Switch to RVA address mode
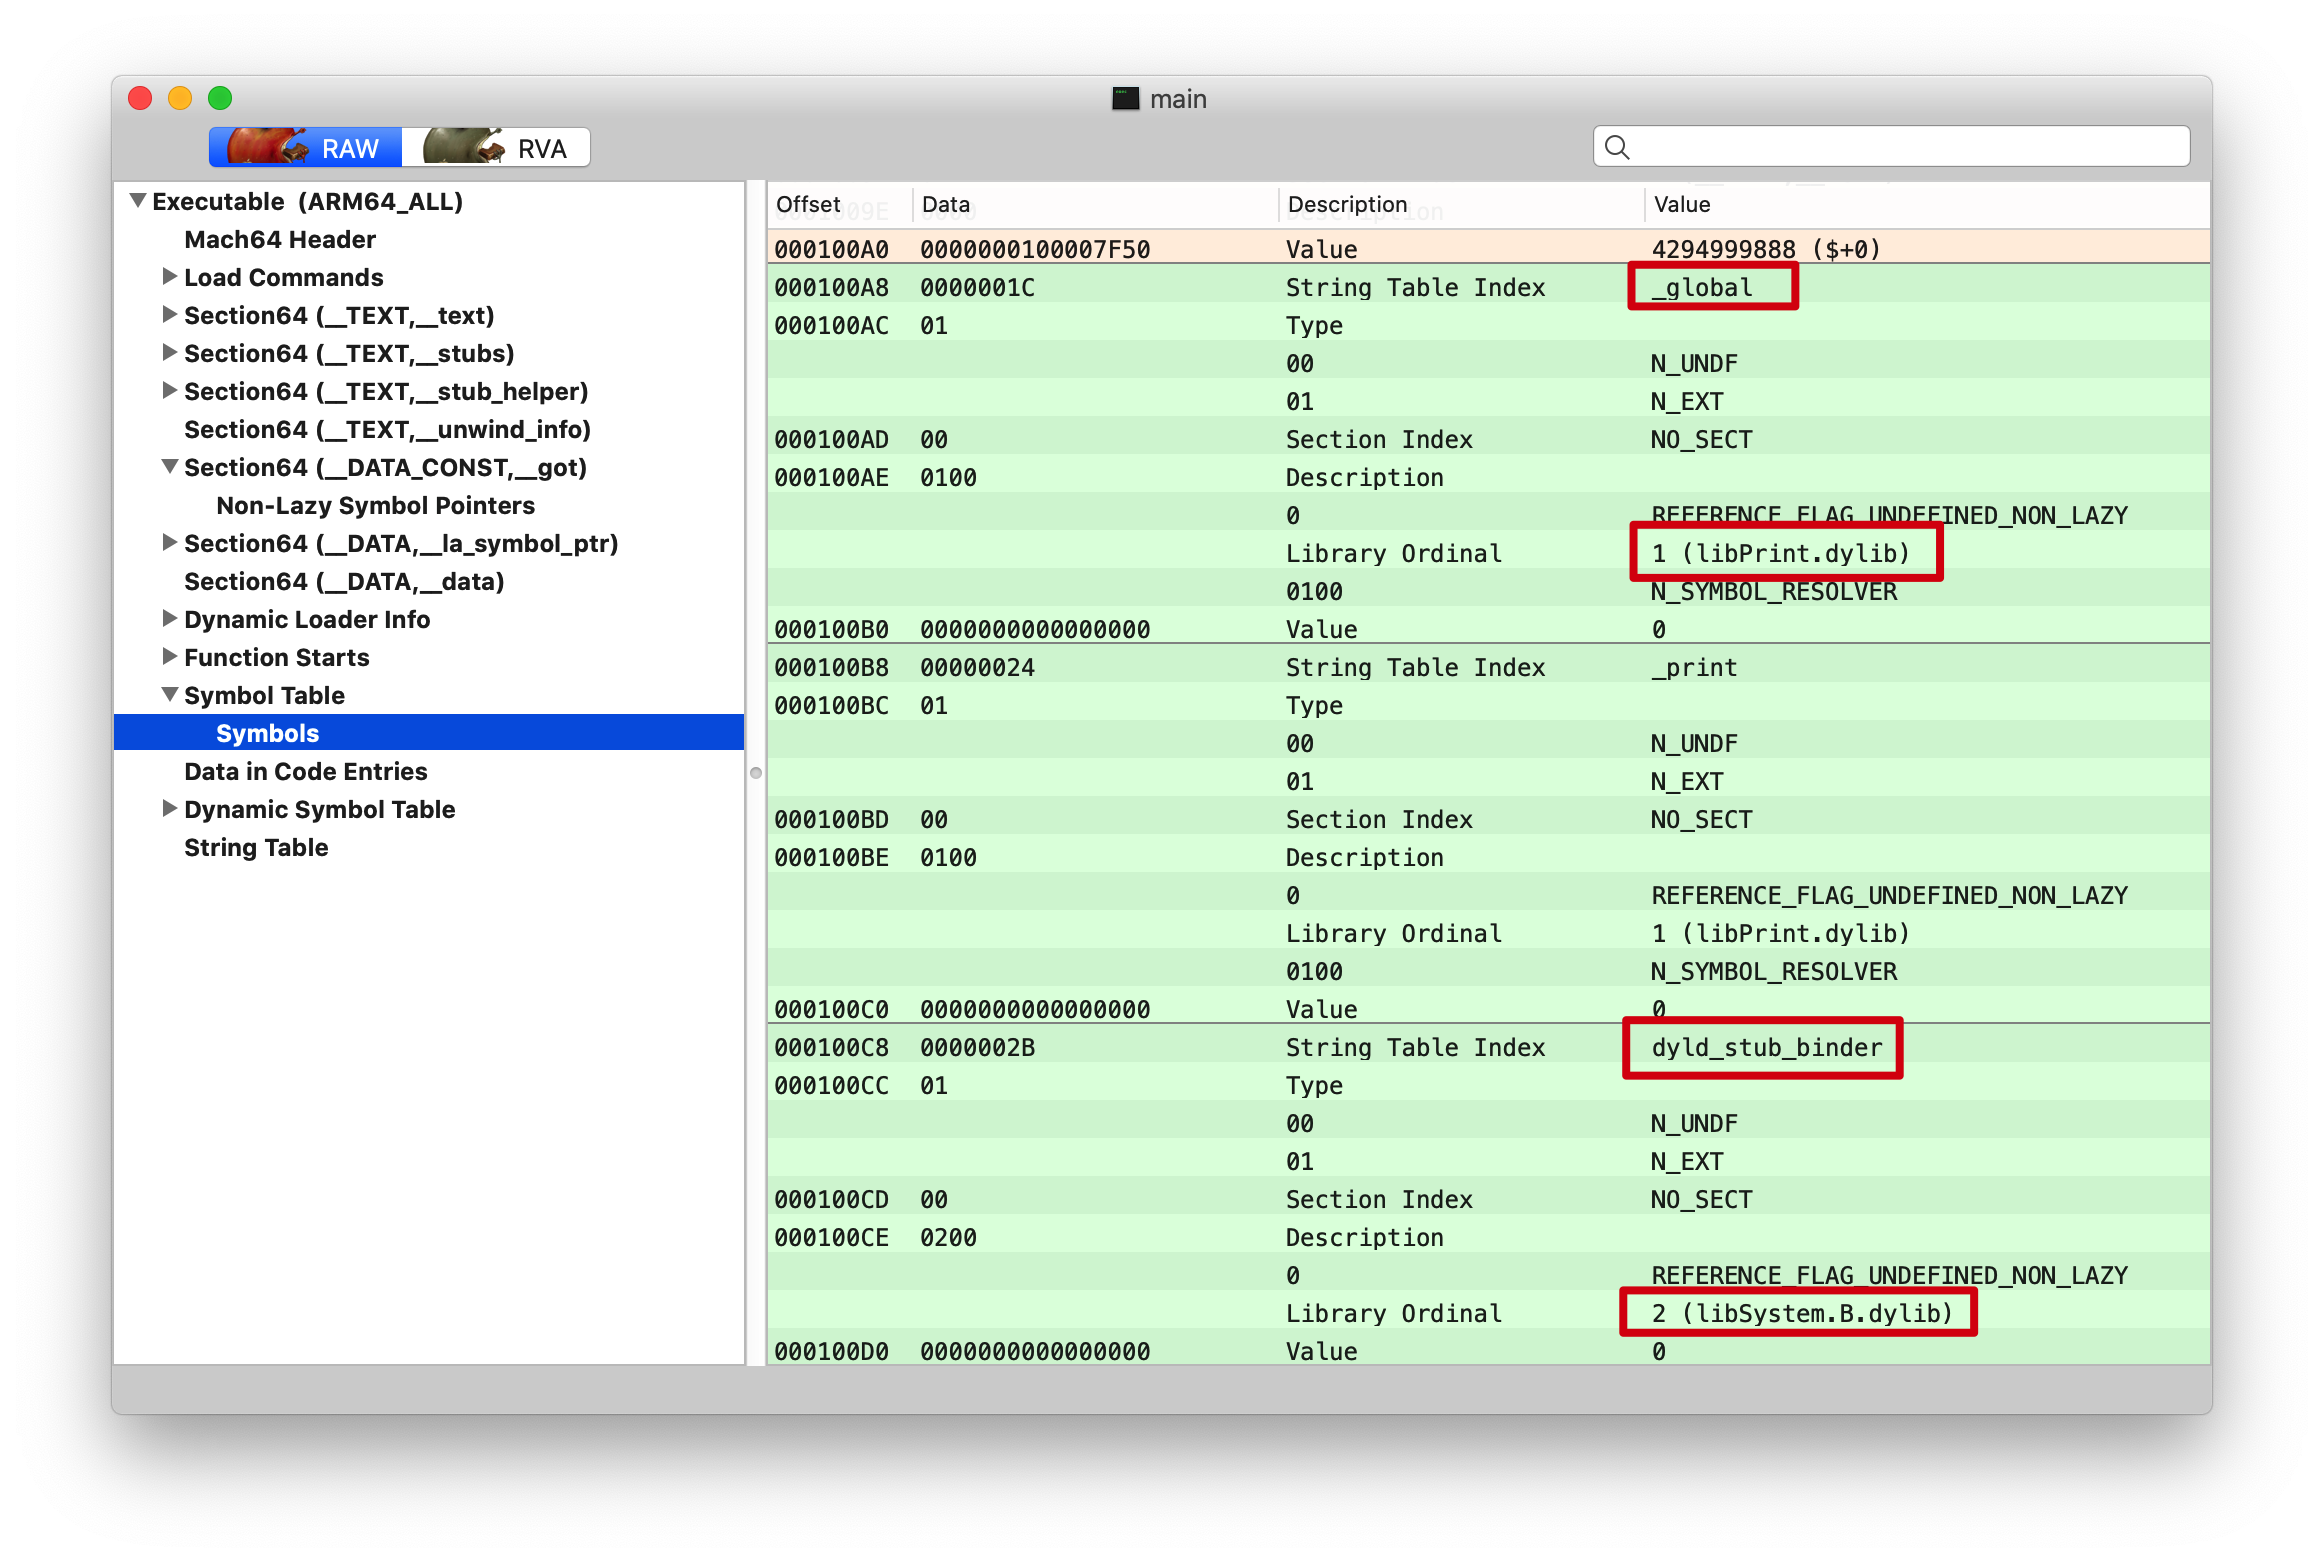The image size is (2324, 1562). point(496,148)
